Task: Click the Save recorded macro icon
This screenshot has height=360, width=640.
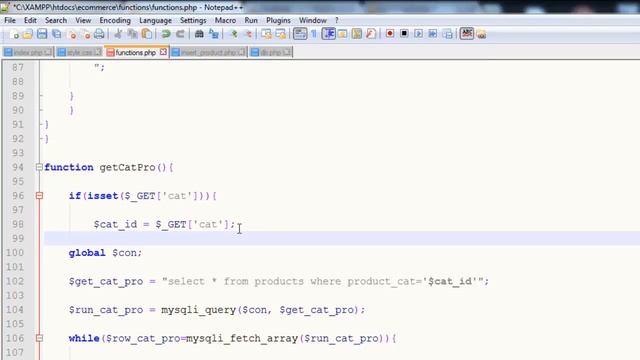Action: click(447, 34)
